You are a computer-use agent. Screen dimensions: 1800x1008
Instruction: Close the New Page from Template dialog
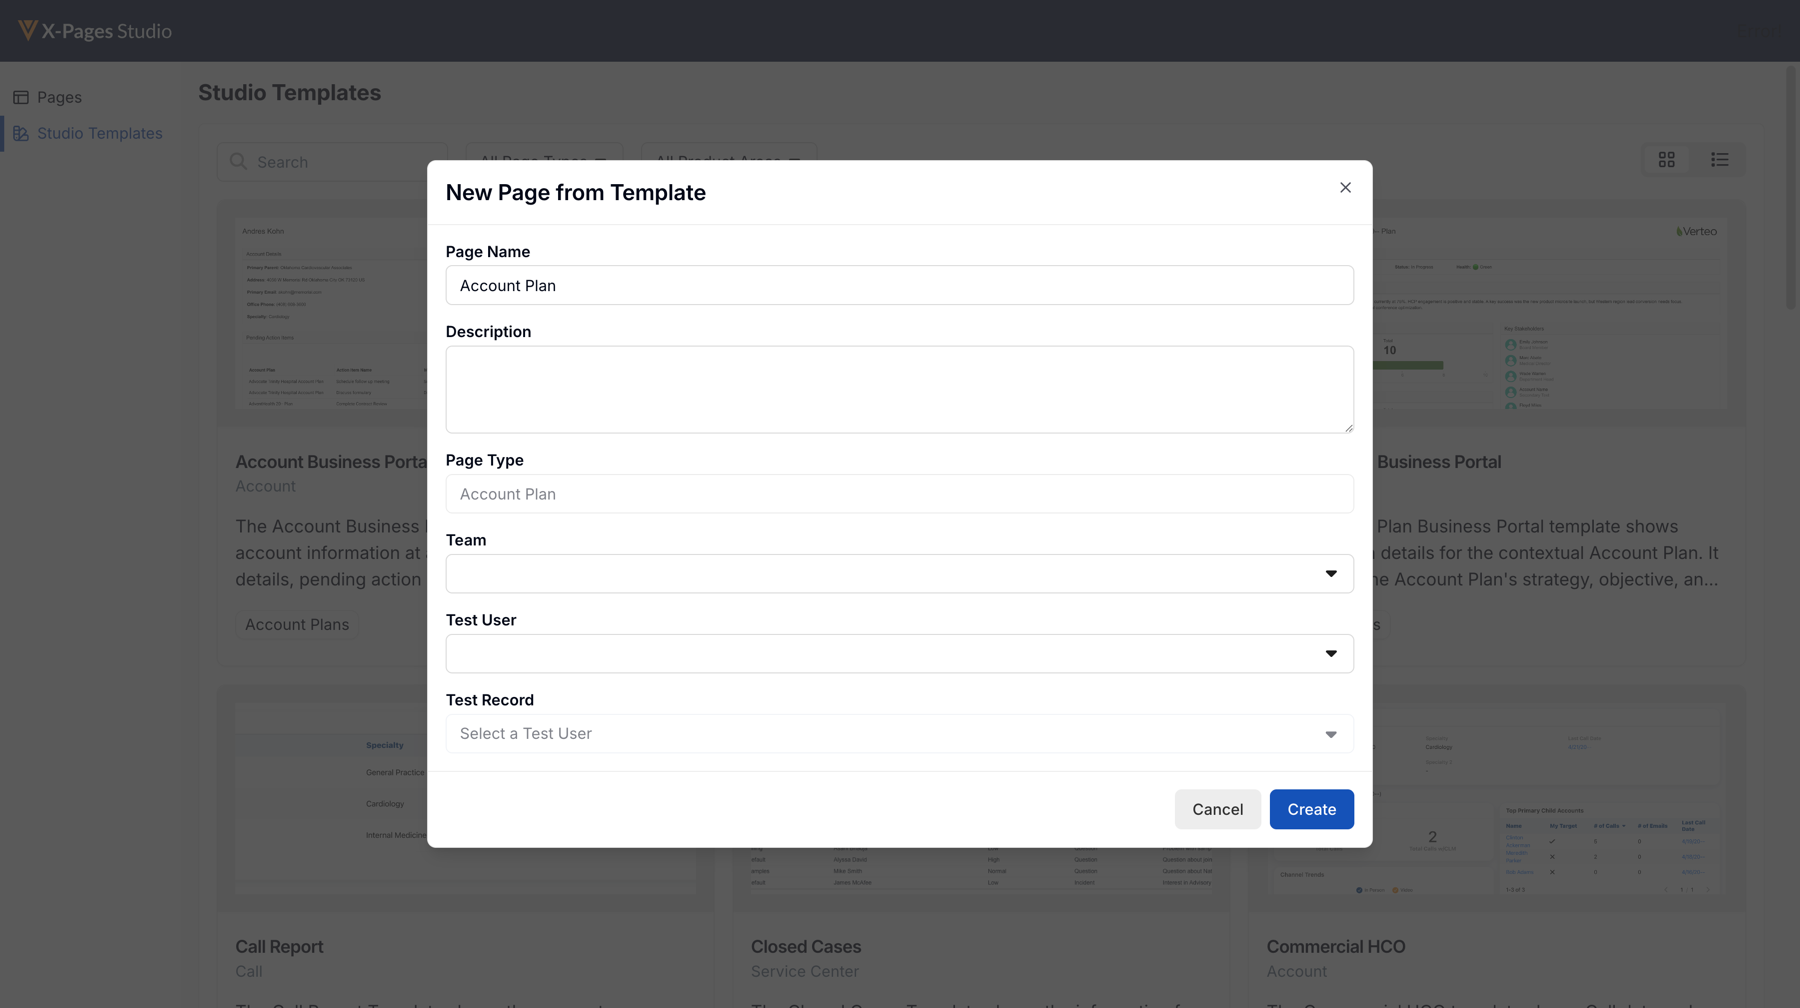(1345, 188)
